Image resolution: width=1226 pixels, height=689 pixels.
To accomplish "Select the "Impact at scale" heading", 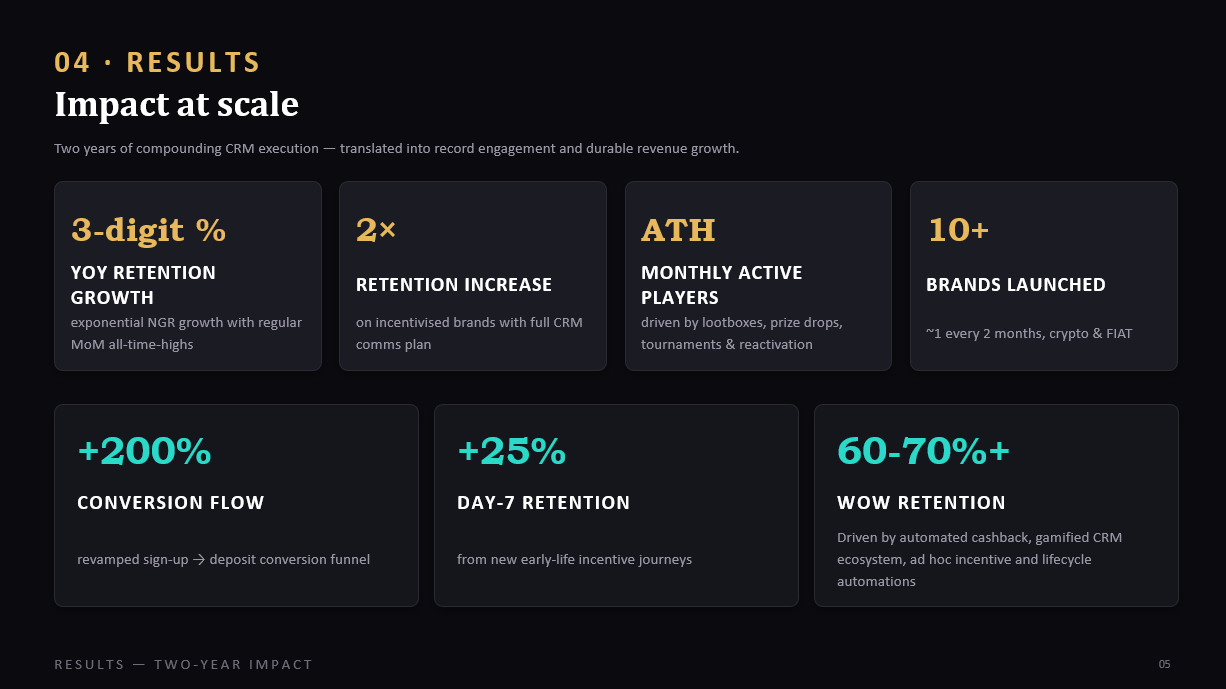I will coord(176,105).
